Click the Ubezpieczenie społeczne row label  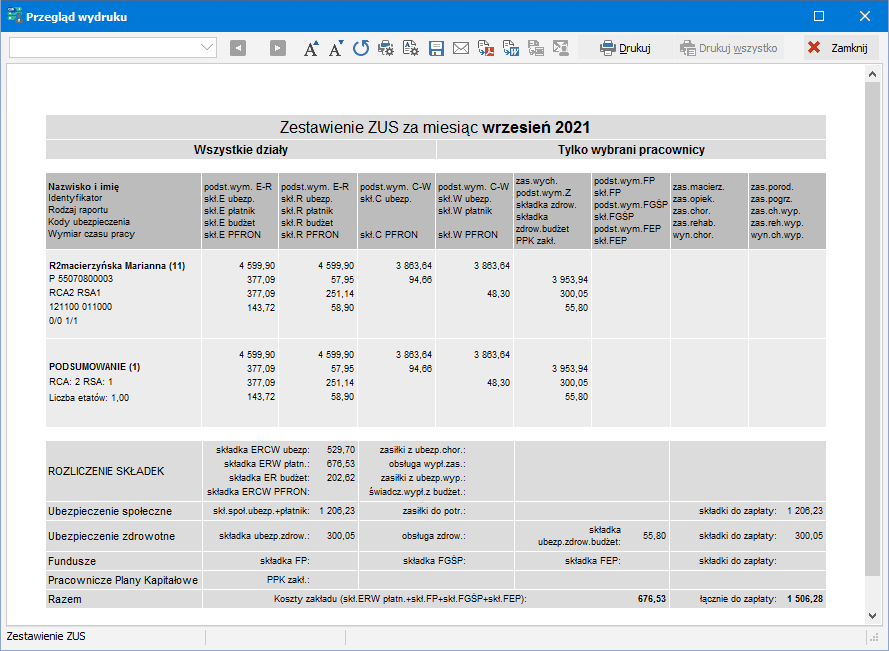(x=110, y=511)
